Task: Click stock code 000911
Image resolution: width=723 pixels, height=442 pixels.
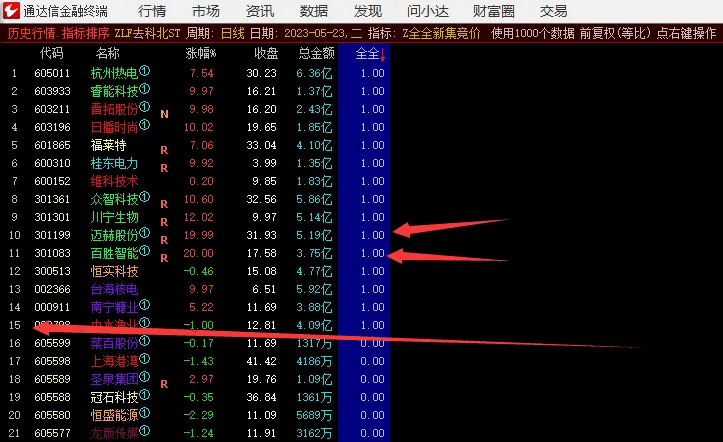Action: coord(52,307)
